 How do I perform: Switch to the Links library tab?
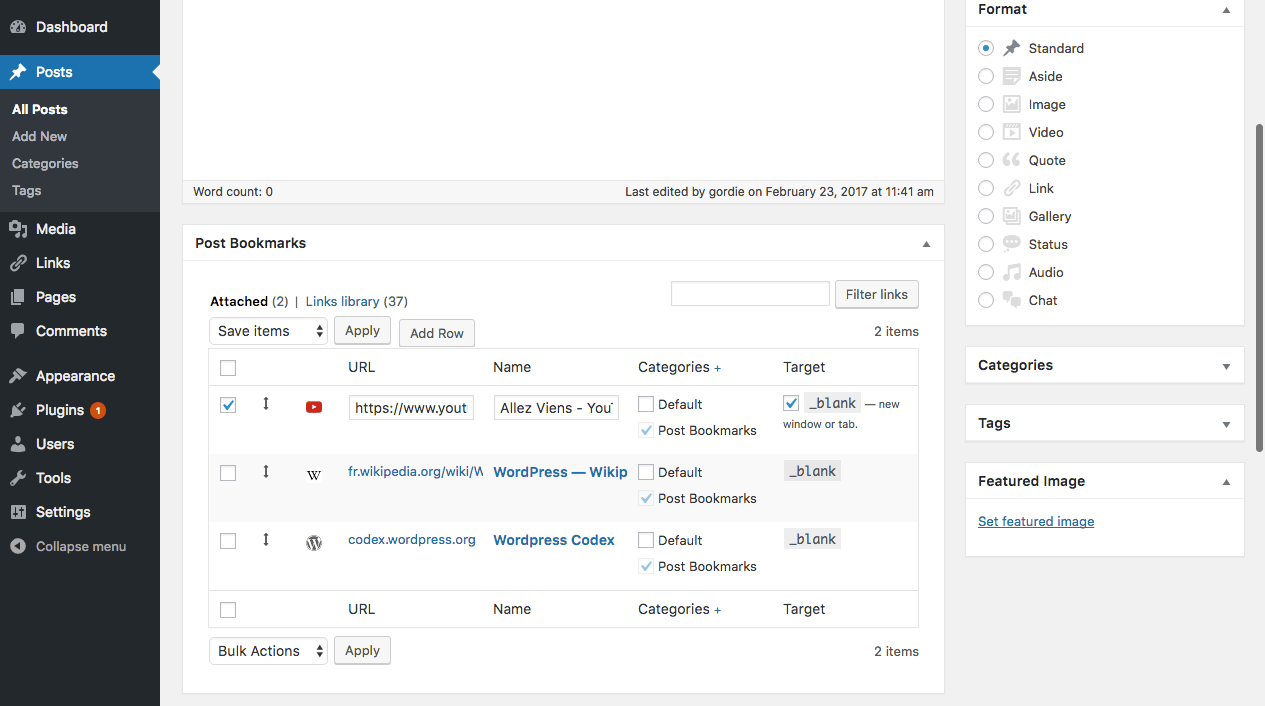[x=342, y=301]
